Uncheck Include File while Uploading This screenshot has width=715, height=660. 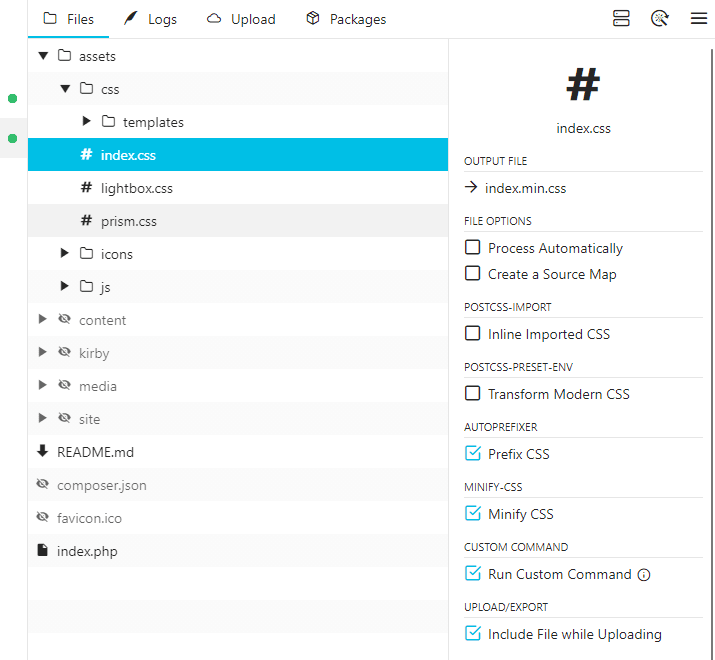(472, 633)
